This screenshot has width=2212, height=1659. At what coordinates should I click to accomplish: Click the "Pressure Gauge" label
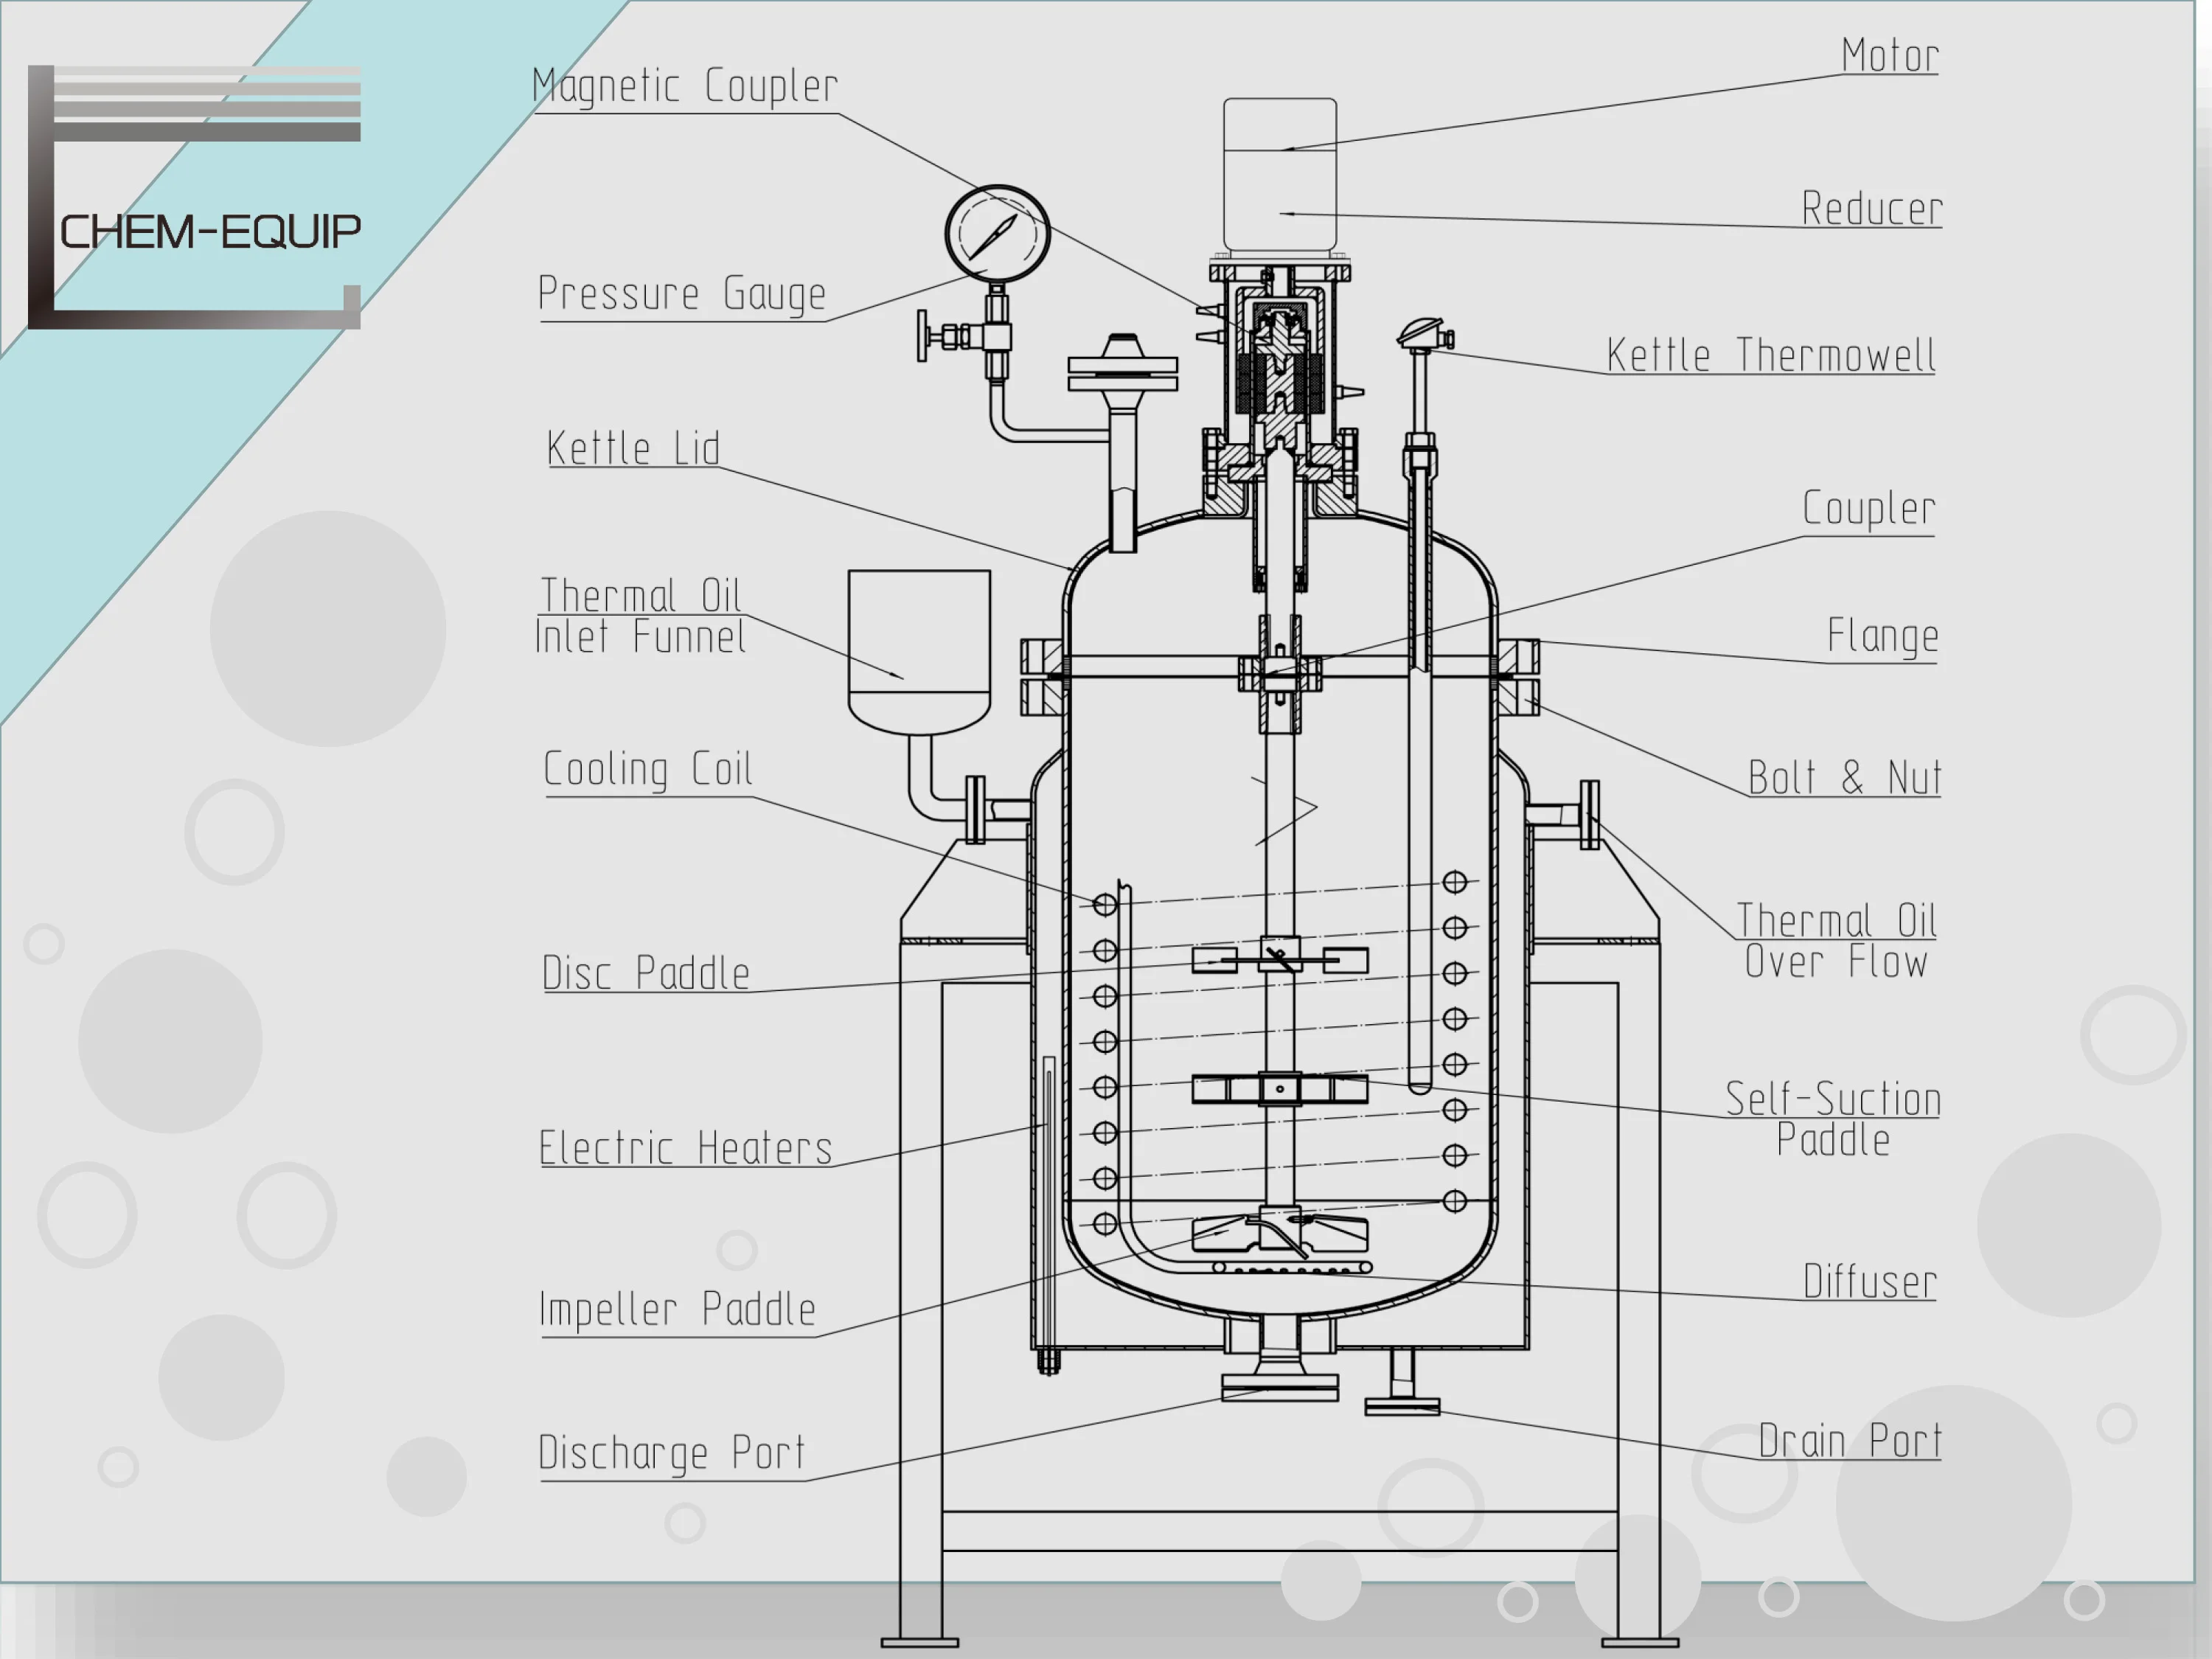click(x=682, y=294)
